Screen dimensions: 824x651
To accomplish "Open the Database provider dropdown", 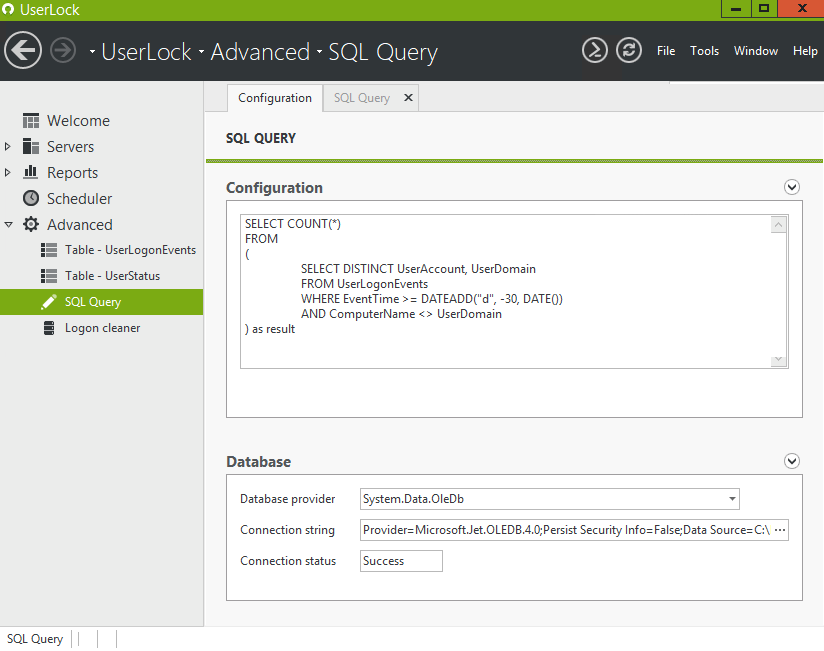I will (732, 499).
